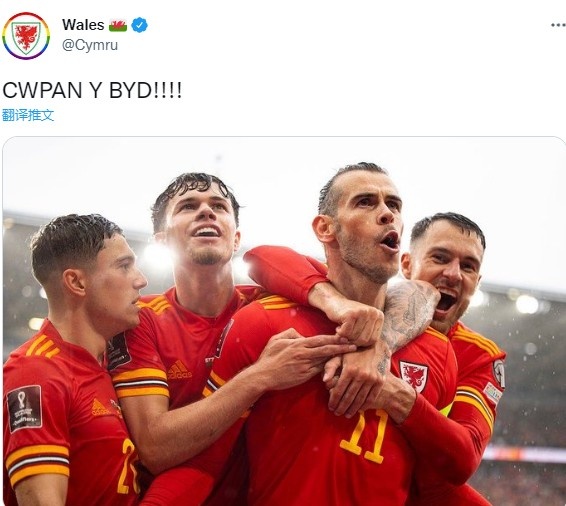This screenshot has width=566, height=506.
Task: Click the World Cup Qualifiers sleeve patch
Action: click(25, 408)
